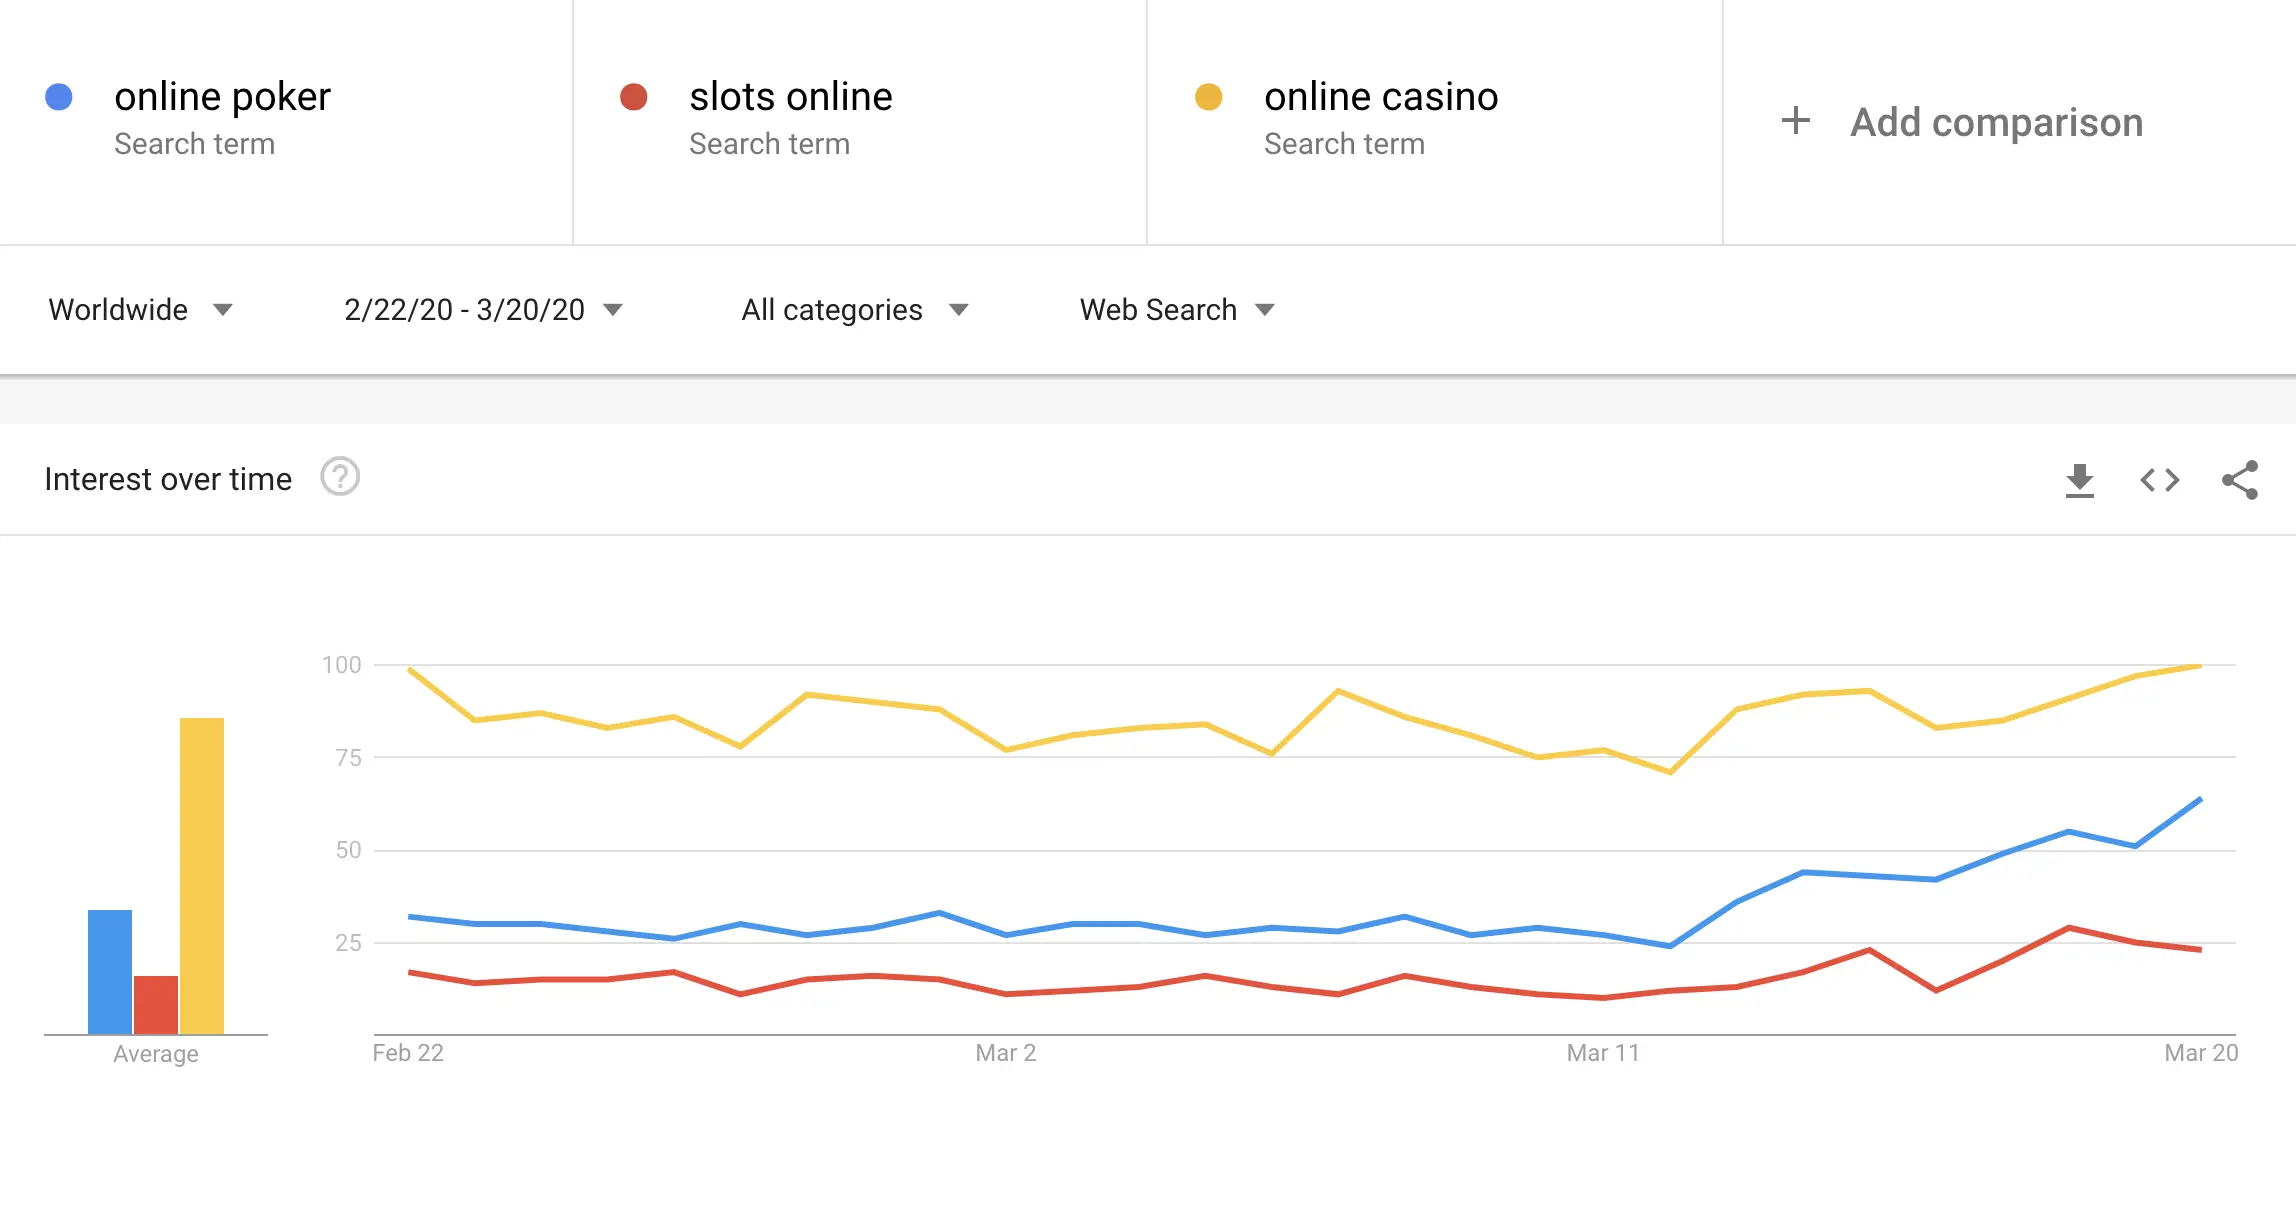Click the blue dot for online poker
The width and height of the screenshot is (2296, 1206).
pyautogui.click(x=59, y=97)
